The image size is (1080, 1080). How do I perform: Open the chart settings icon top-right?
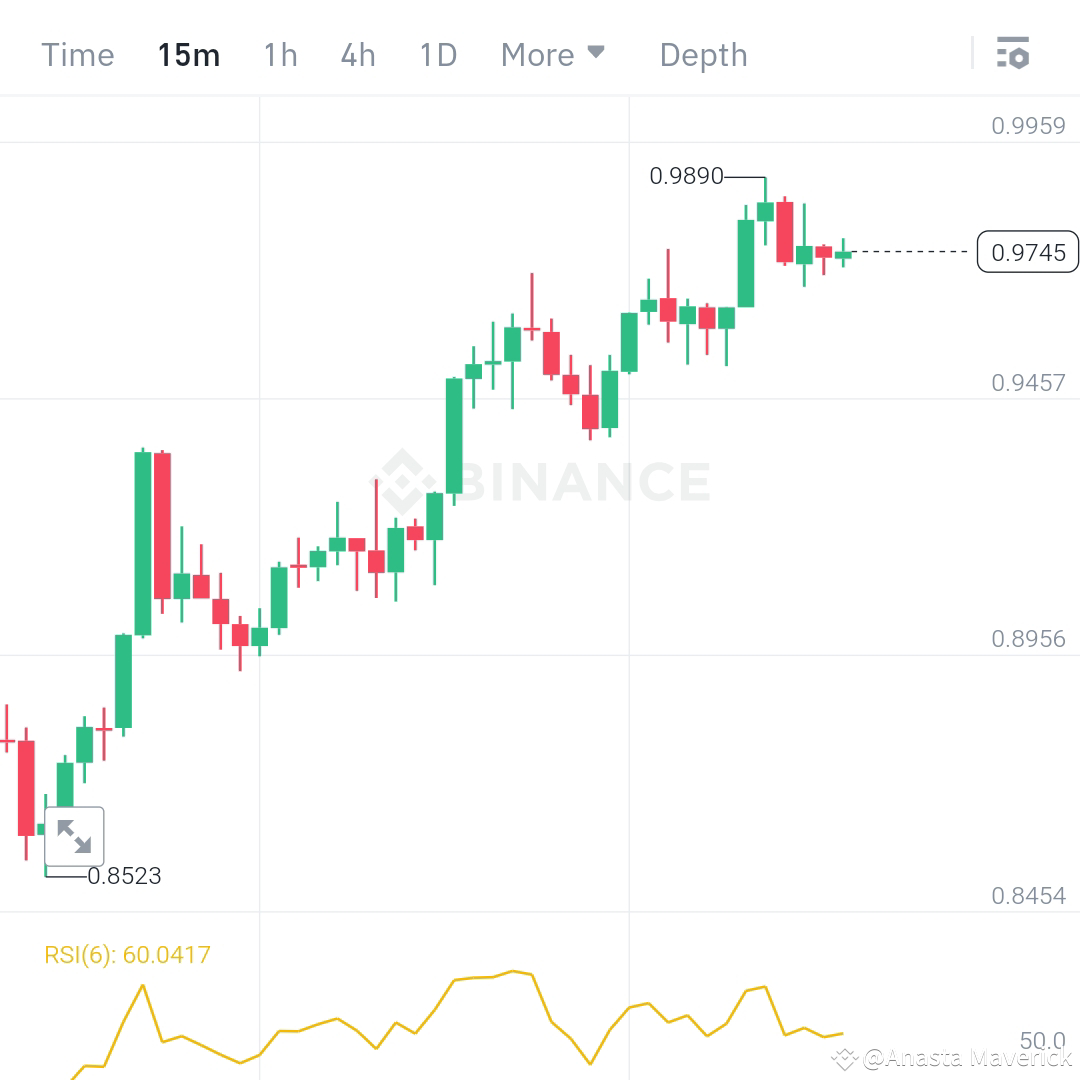[x=1014, y=54]
